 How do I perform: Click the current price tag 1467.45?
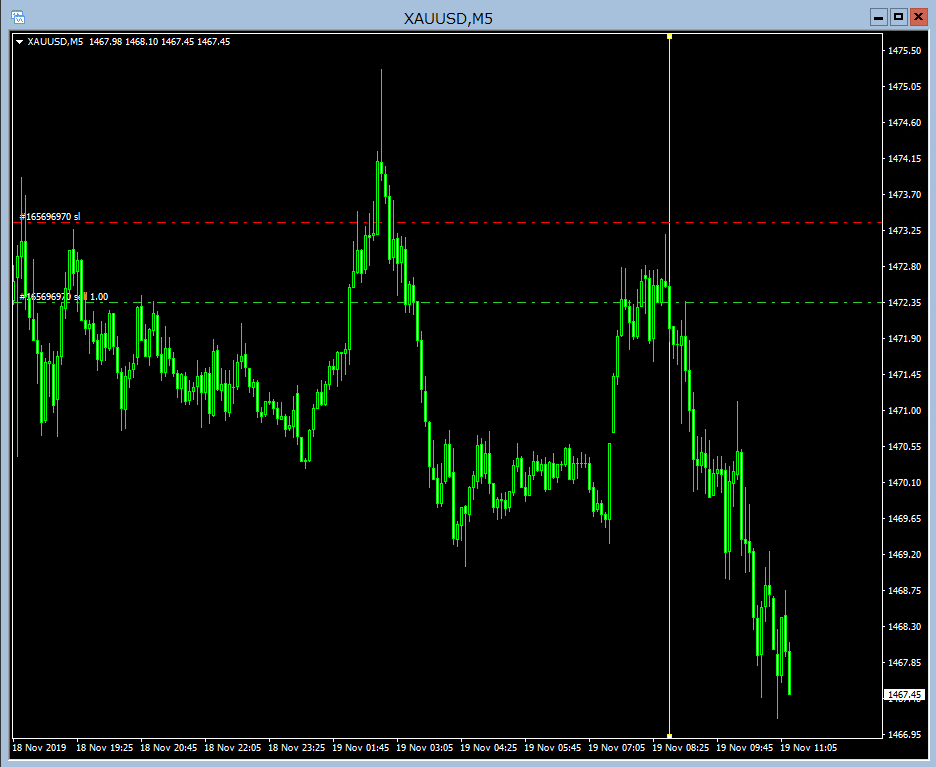pyautogui.click(x=904, y=695)
